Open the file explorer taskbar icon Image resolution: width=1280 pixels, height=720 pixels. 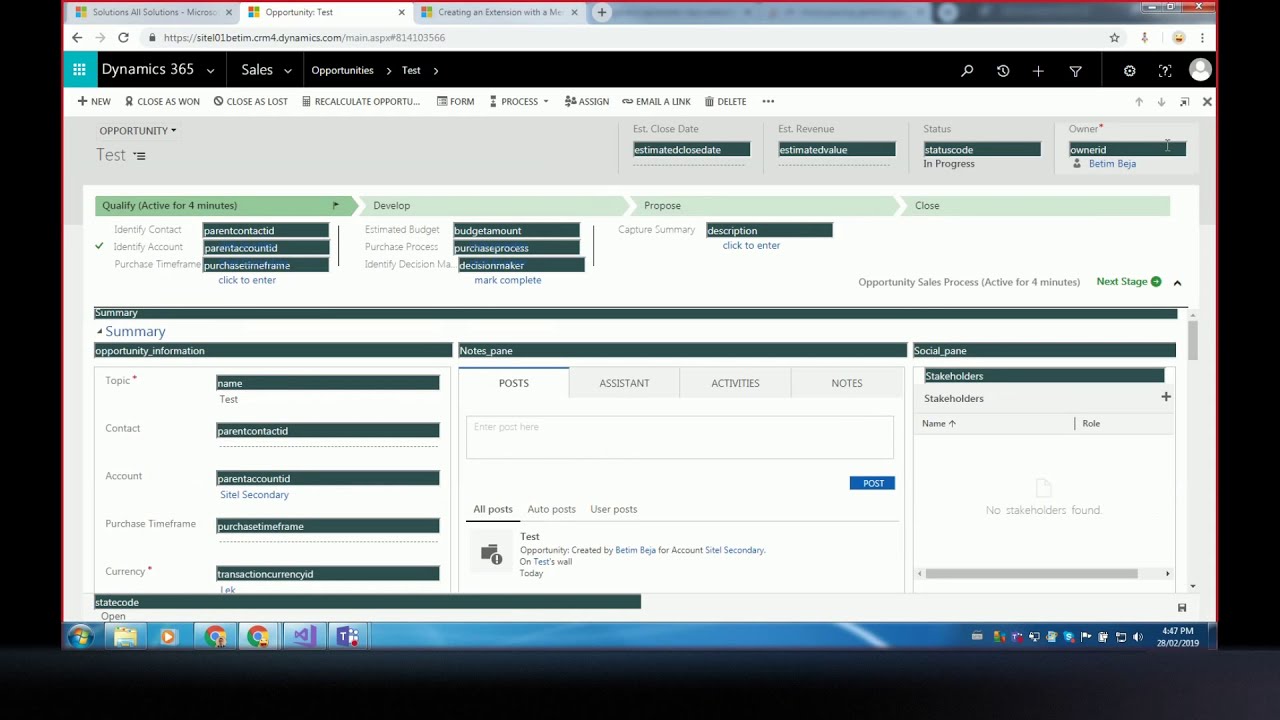(125, 636)
